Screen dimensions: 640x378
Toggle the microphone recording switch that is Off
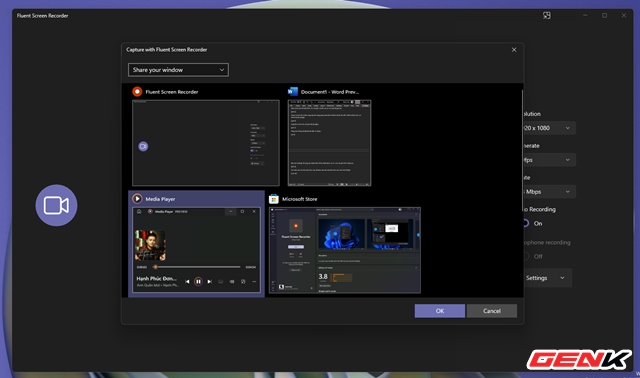tap(526, 256)
